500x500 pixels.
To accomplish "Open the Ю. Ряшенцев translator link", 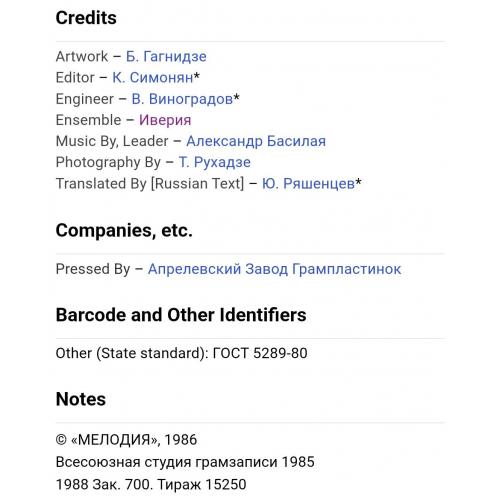I will [x=308, y=184].
